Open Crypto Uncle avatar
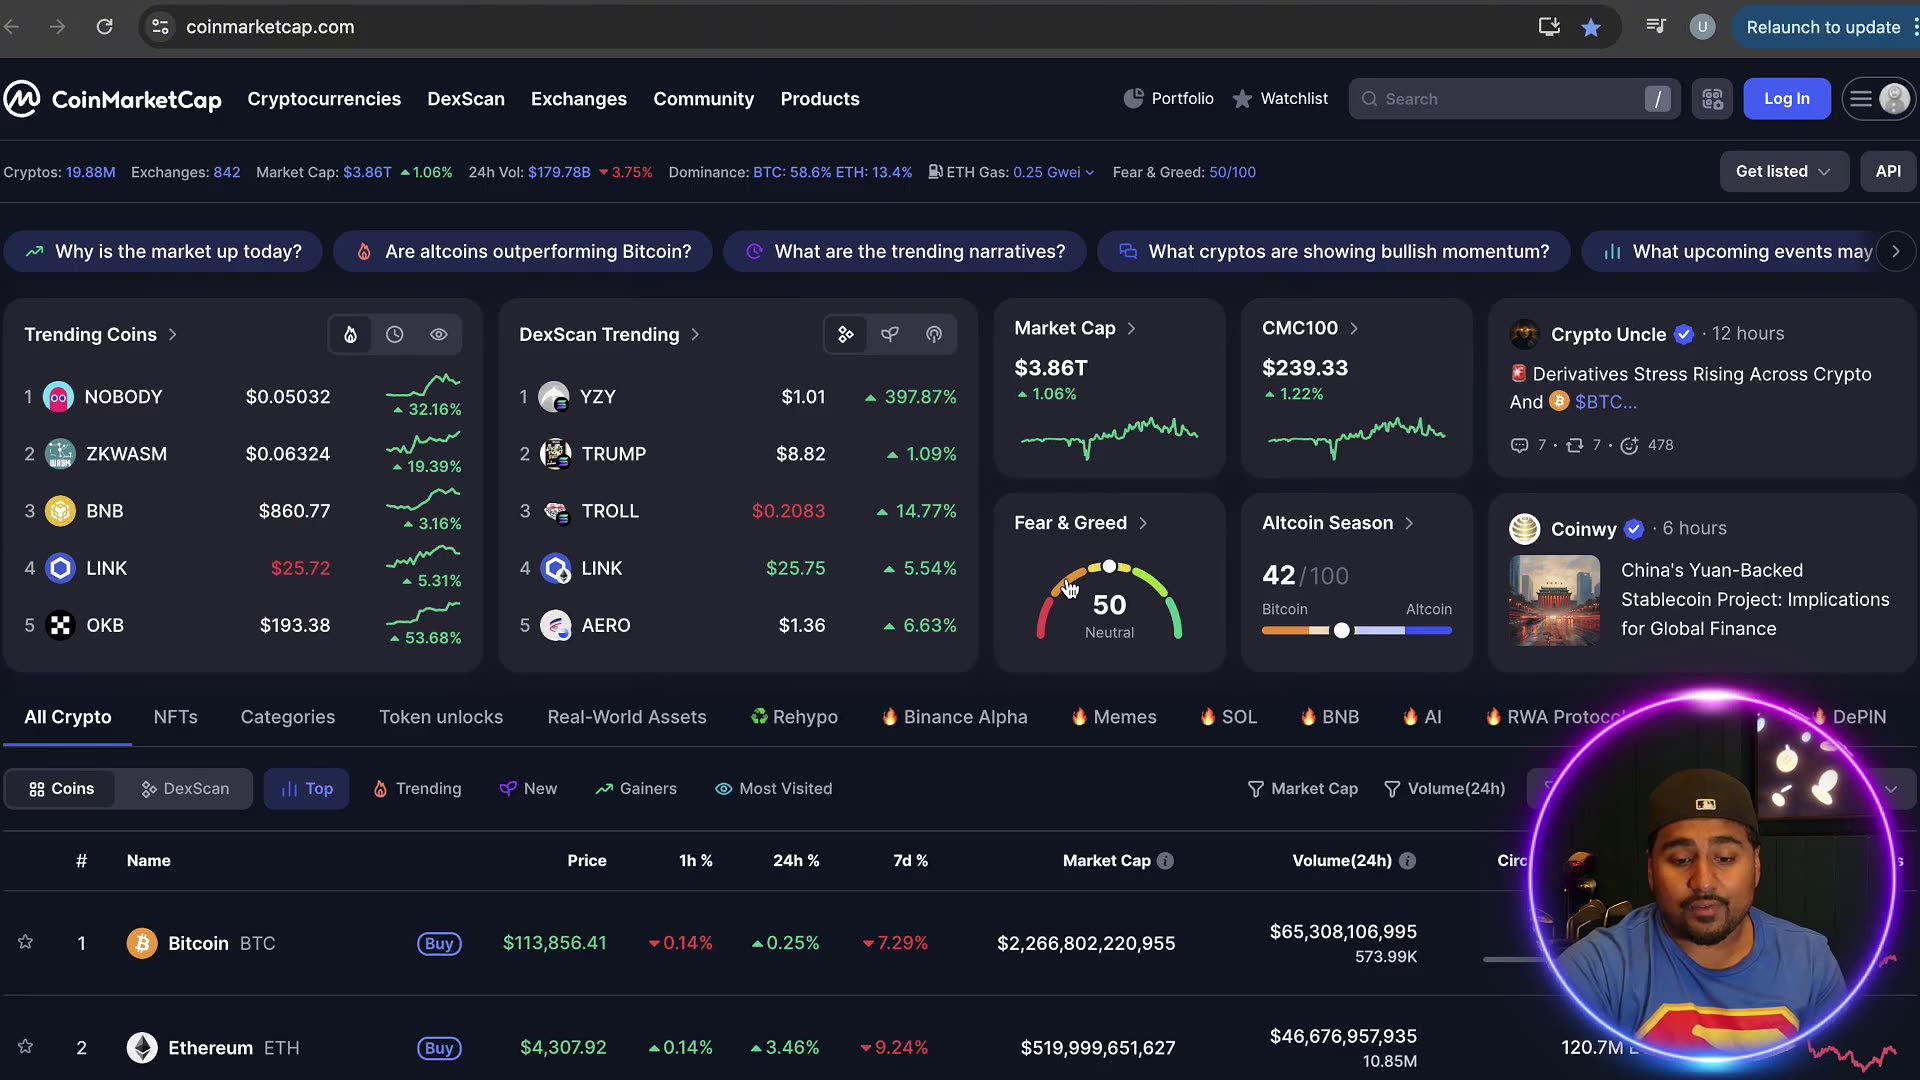 pyautogui.click(x=1524, y=334)
